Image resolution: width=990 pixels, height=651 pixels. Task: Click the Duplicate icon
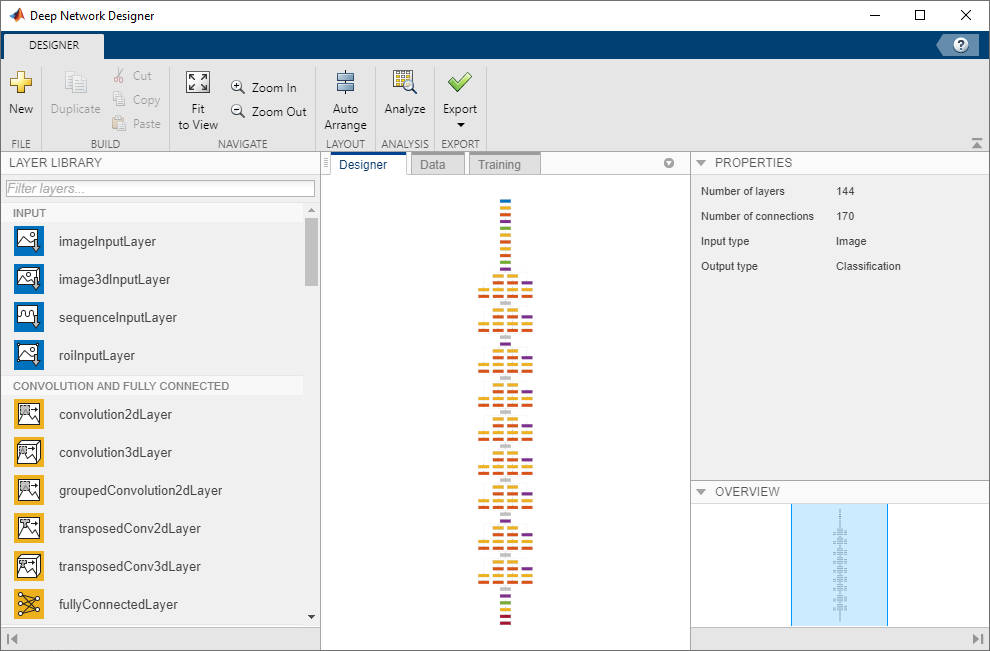(x=75, y=83)
